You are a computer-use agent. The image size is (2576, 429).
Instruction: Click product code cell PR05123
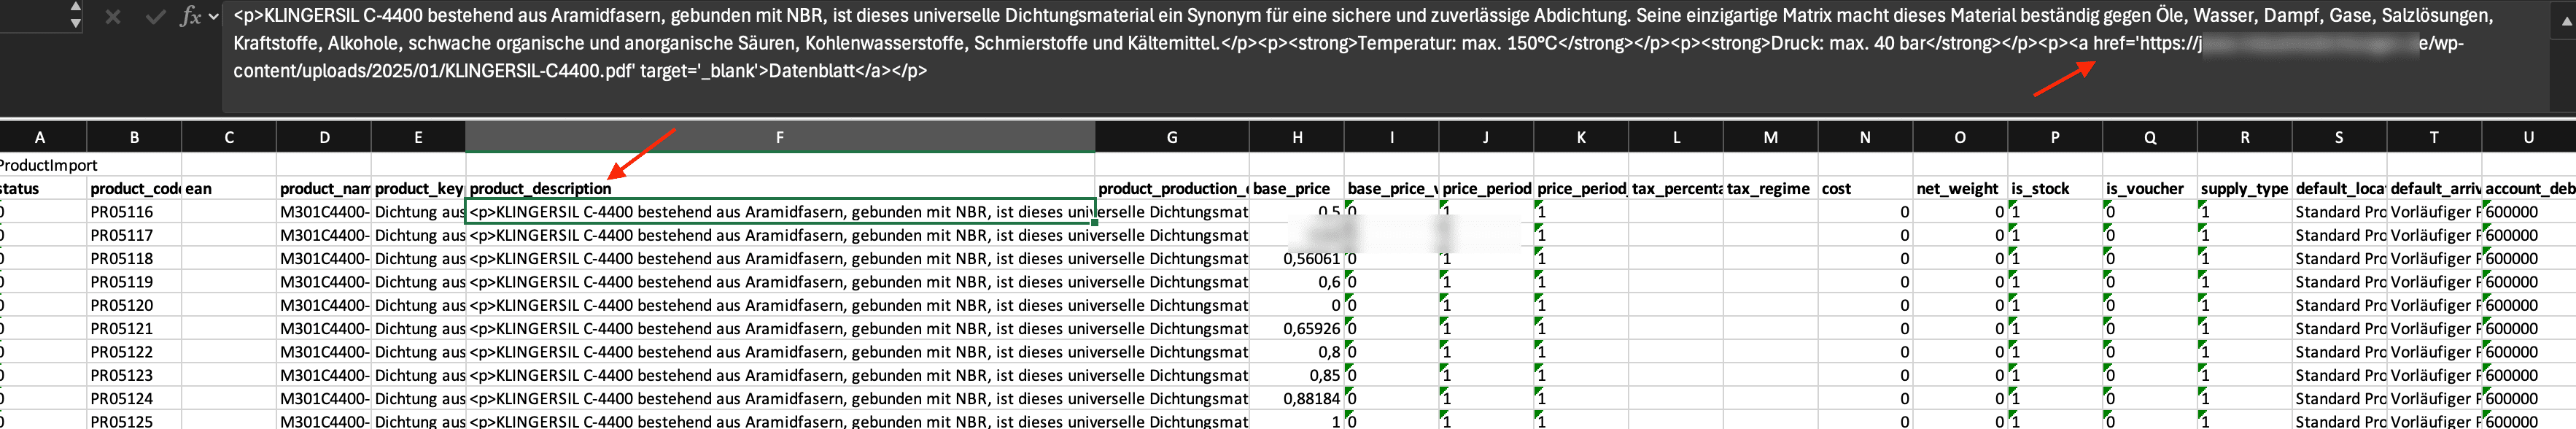(134, 375)
